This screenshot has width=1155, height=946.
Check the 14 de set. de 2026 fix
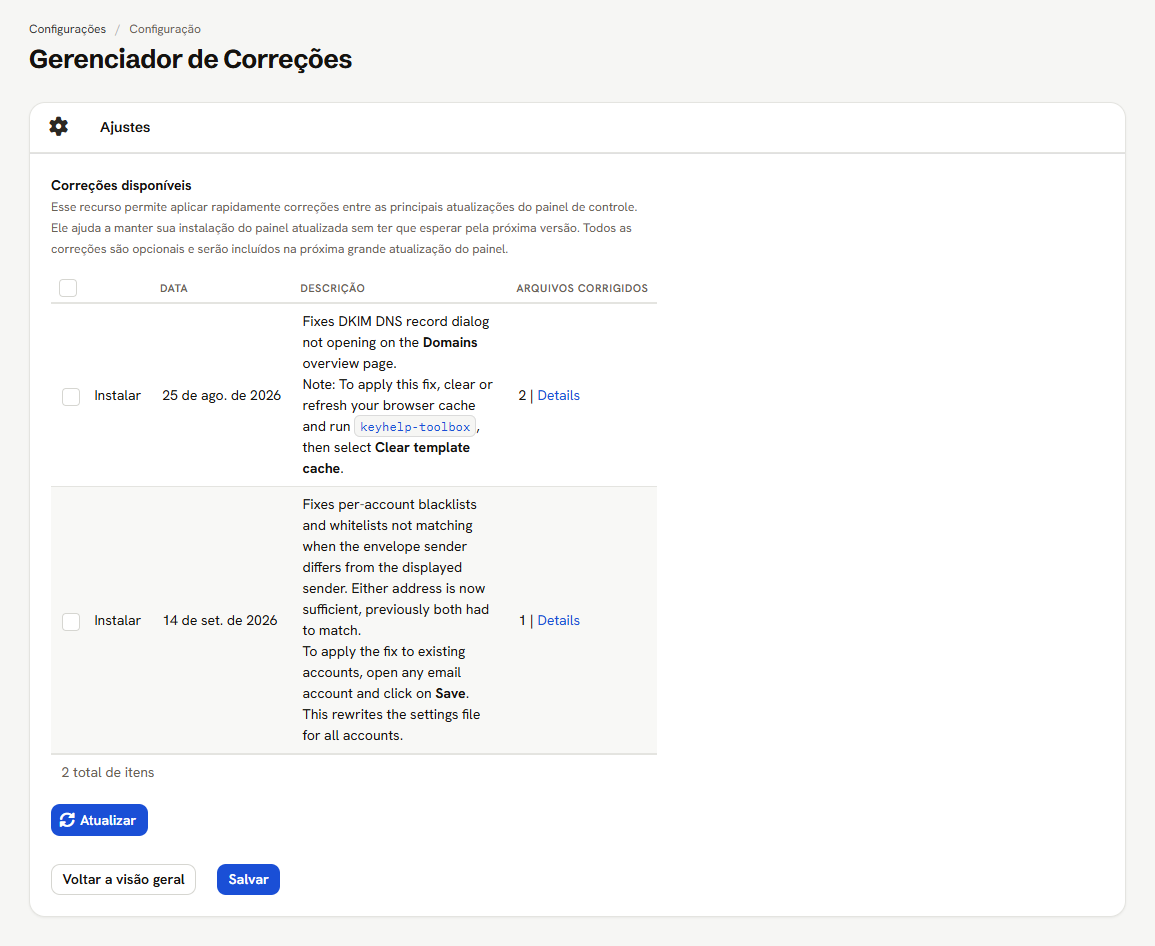[71, 622]
